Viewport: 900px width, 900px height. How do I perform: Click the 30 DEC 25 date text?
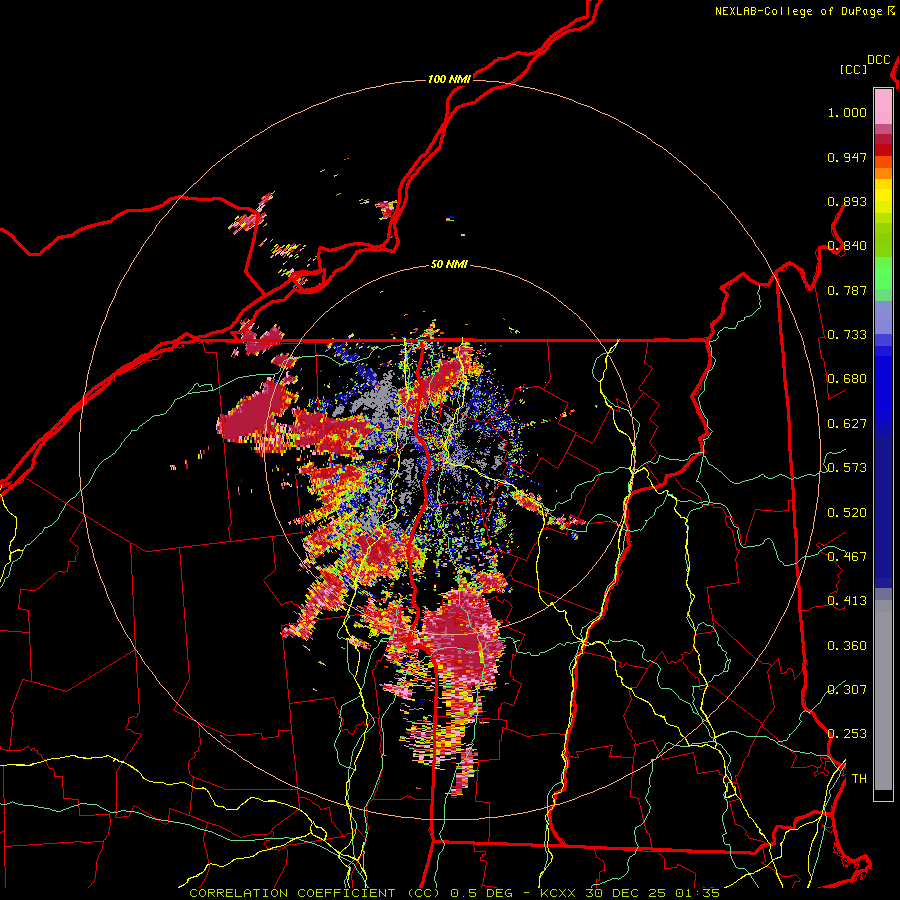(x=625, y=893)
